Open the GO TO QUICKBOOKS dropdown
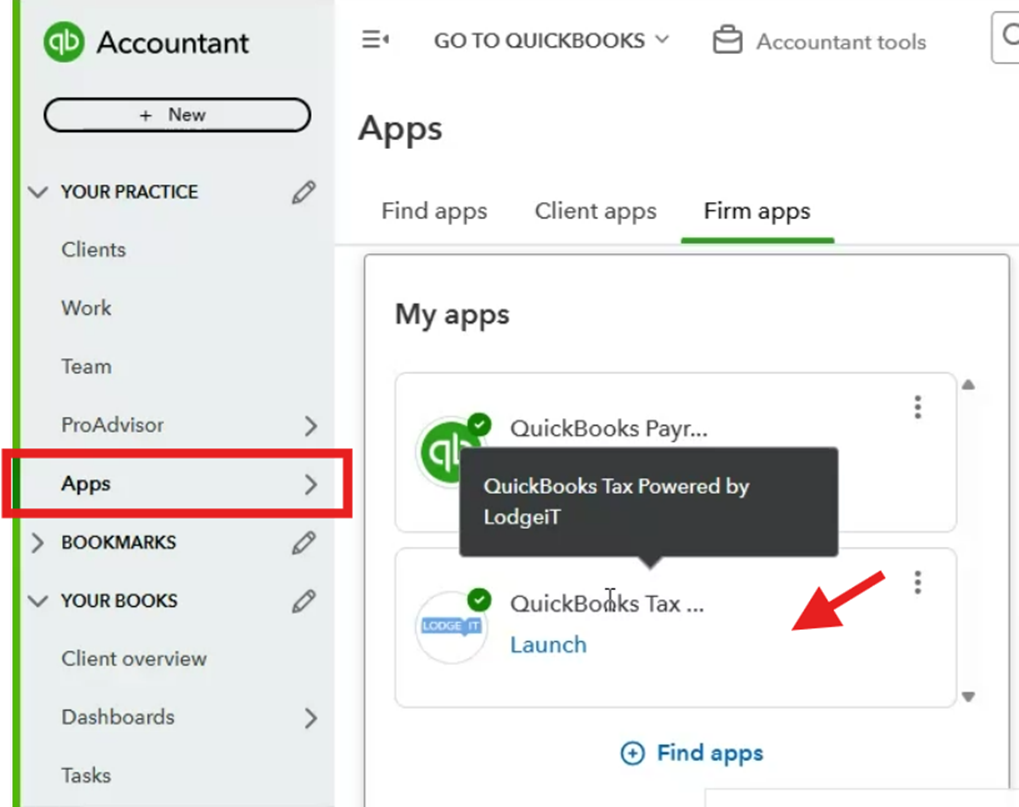 pyautogui.click(x=551, y=40)
